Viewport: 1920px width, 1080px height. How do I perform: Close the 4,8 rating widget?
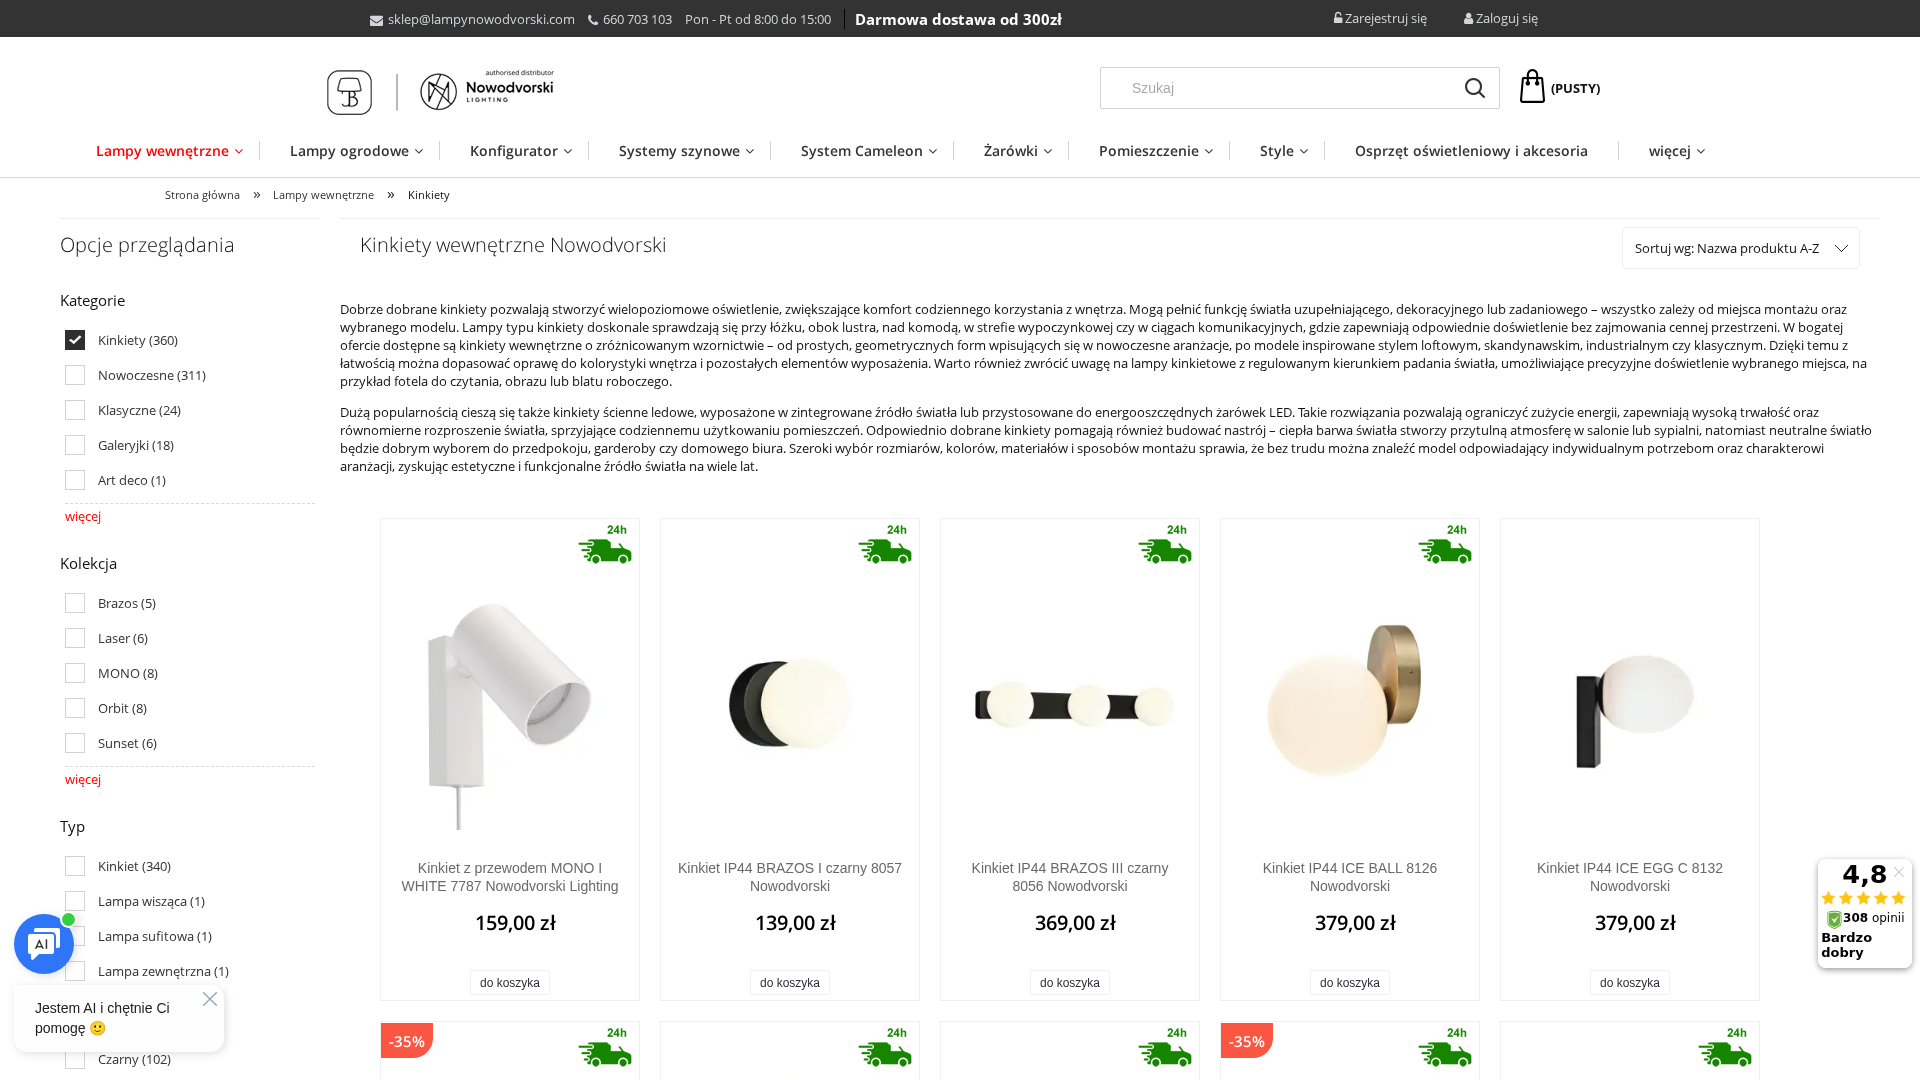(1899, 872)
